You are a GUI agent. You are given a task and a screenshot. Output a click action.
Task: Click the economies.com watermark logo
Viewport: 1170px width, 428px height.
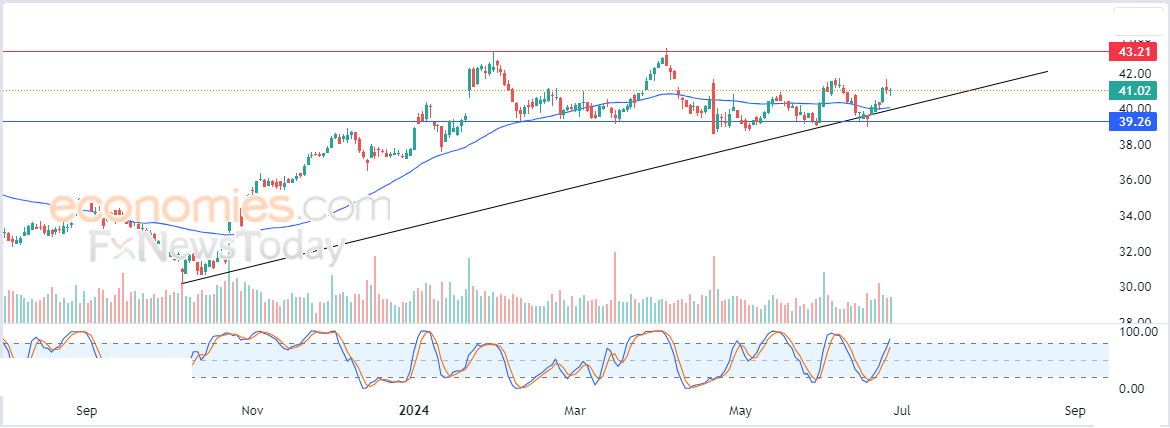[x=220, y=209]
